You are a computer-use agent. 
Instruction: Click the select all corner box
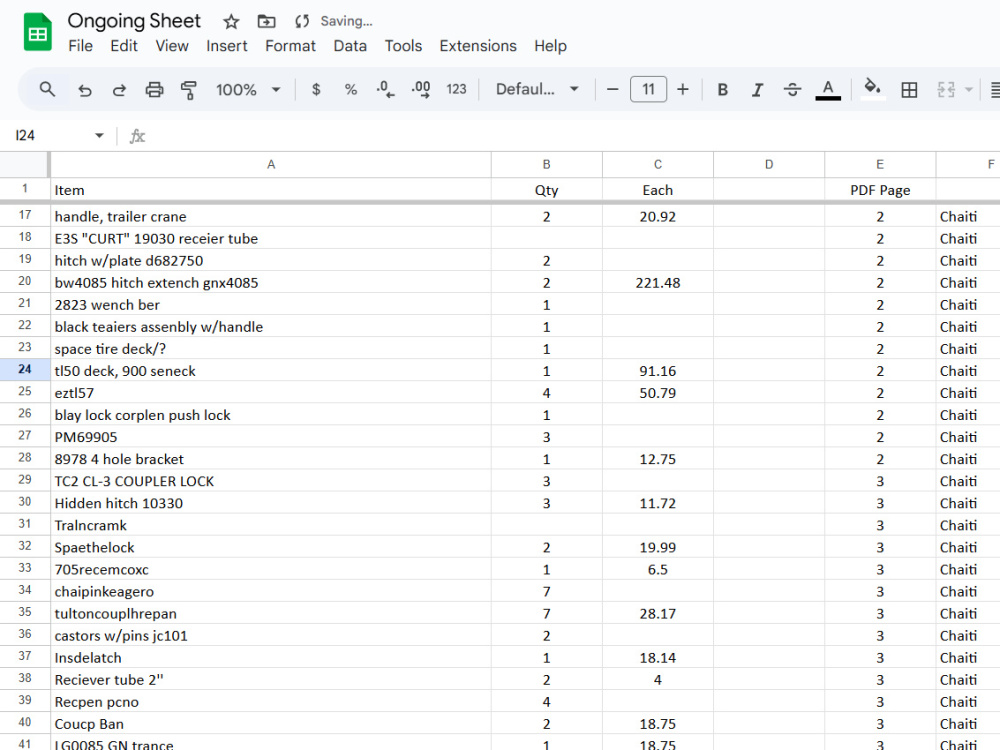click(24, 165)
